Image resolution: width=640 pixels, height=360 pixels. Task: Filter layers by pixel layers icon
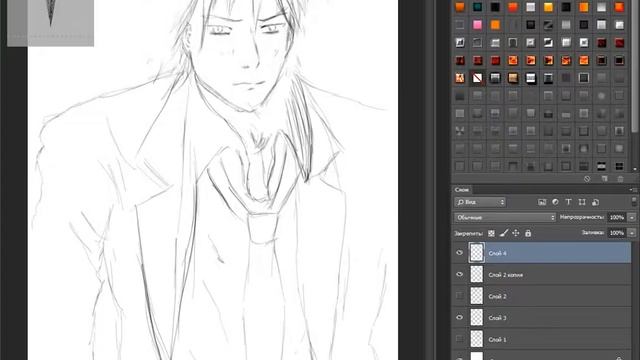542,202
